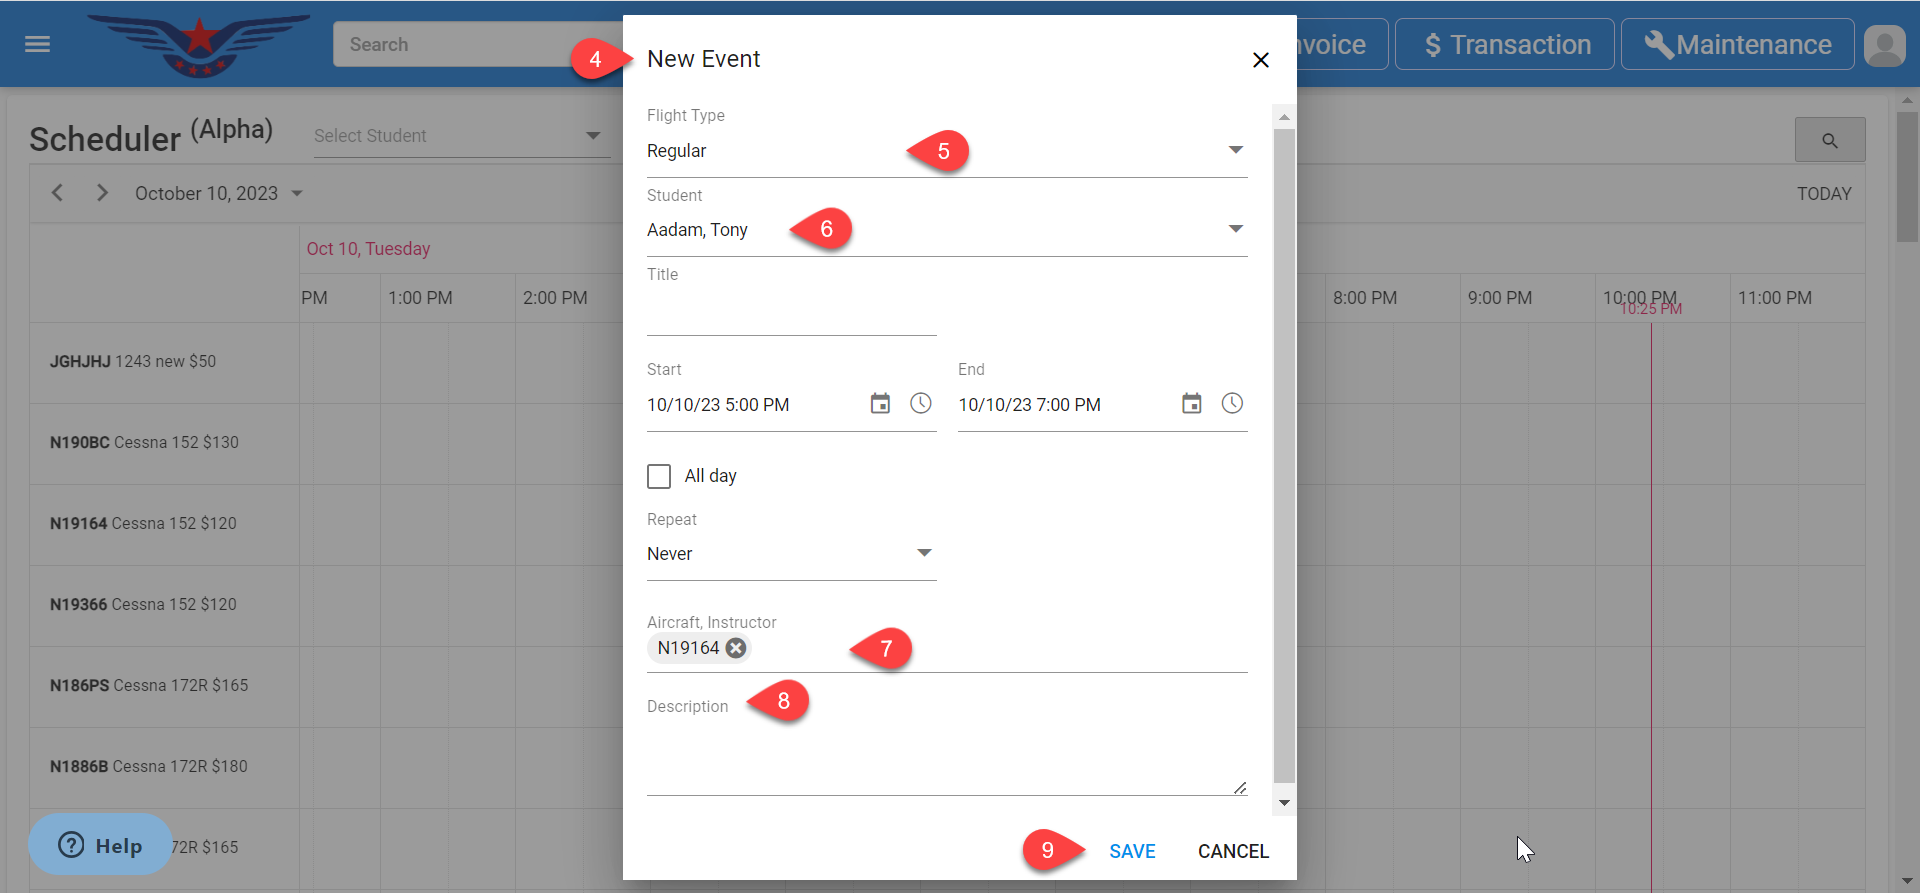Image resolution: width=1920 pixels, height=893 pixels.
Task: Open the Start time clock picker
Action: tap(920, 404)
